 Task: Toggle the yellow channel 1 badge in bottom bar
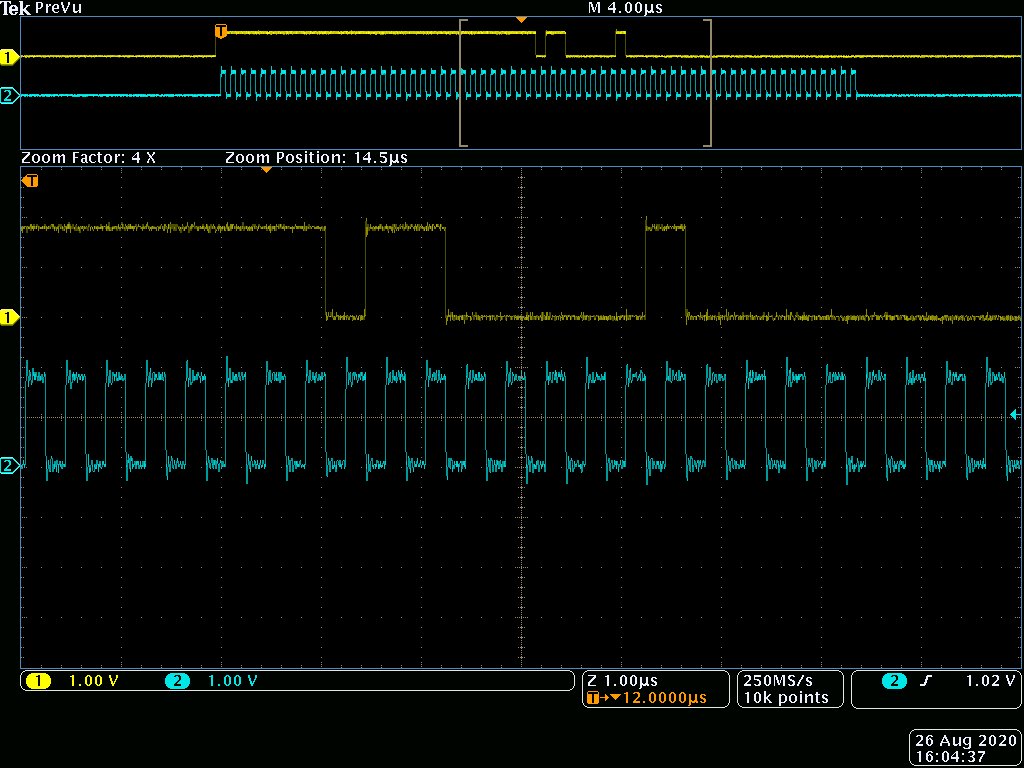(38, 681)
